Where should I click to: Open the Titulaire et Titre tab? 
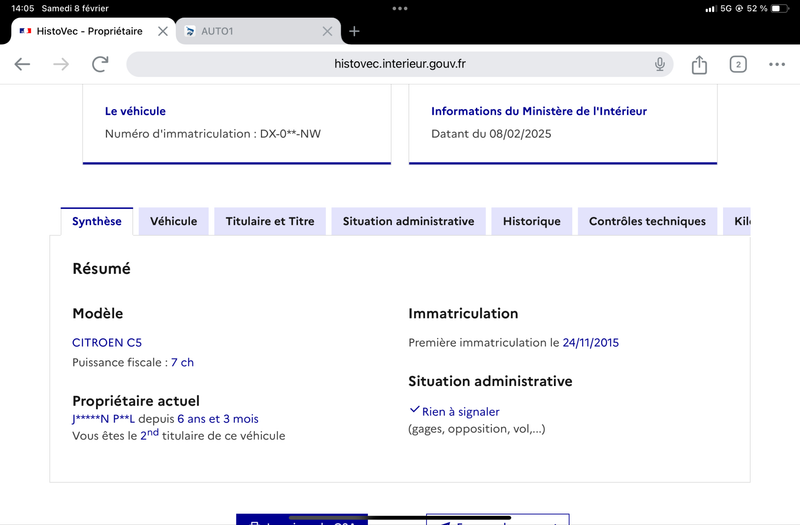coord(270,221)
